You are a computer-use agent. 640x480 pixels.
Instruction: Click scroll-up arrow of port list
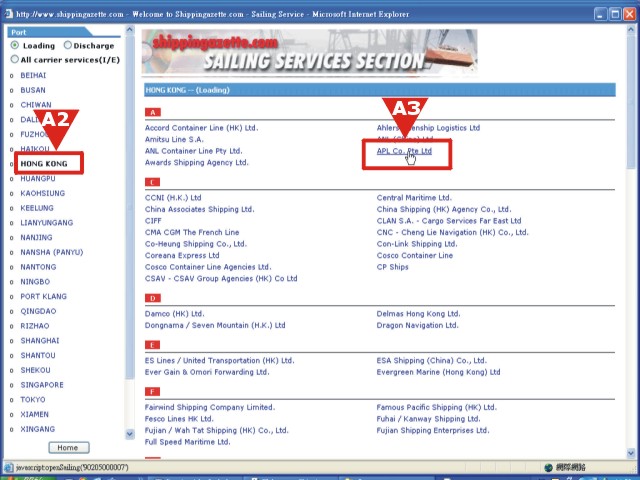[x=129, y=29]
